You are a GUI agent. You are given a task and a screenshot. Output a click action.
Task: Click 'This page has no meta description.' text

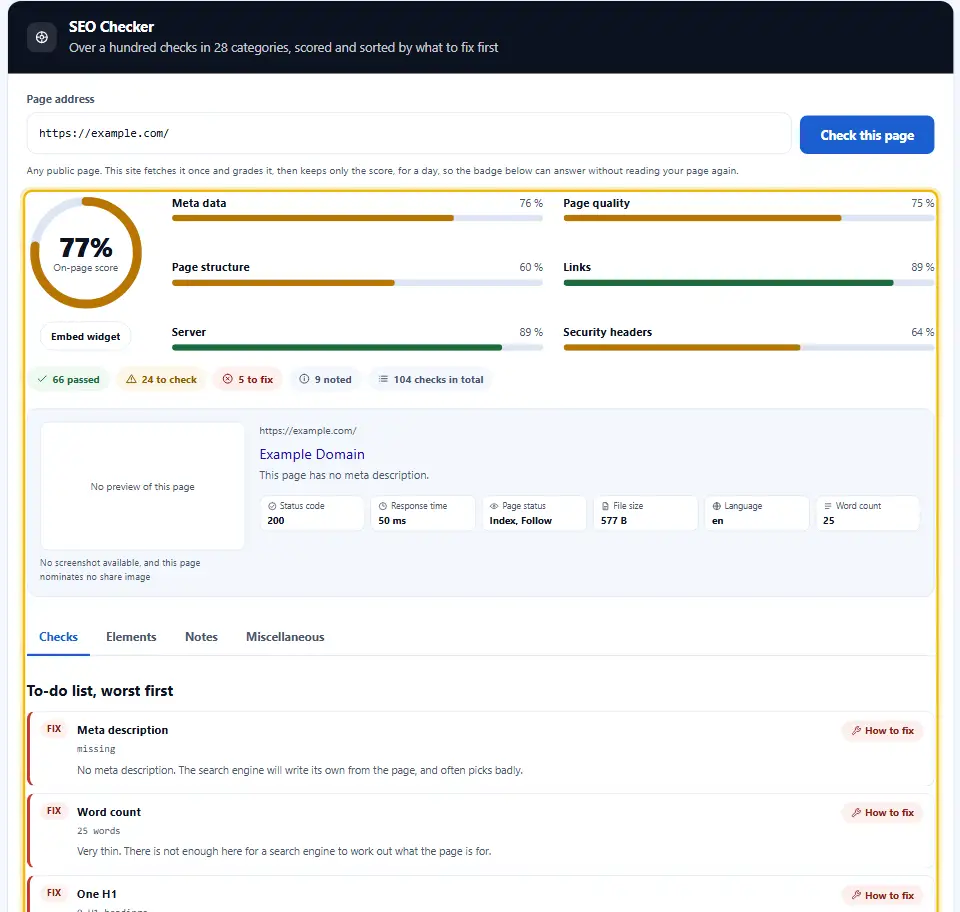coord(344,476)
